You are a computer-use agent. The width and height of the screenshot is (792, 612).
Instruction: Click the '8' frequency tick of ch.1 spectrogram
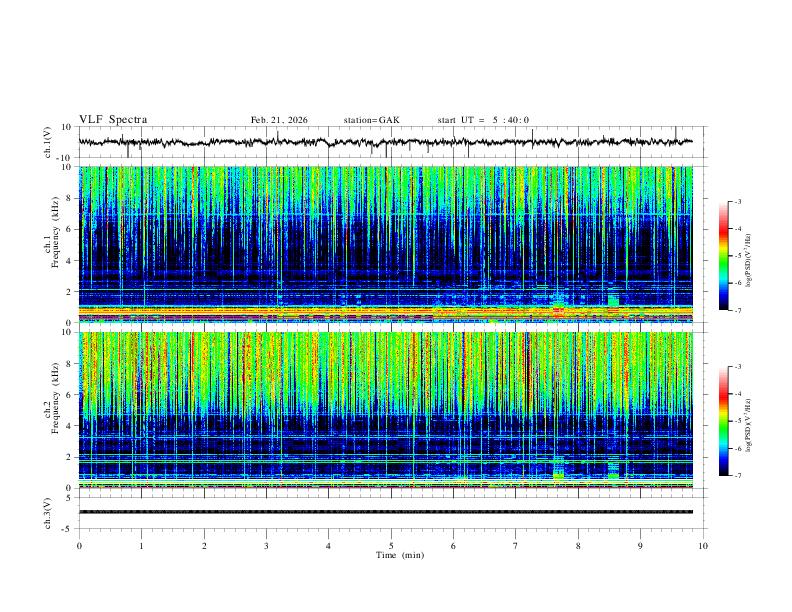click(69, 198)
